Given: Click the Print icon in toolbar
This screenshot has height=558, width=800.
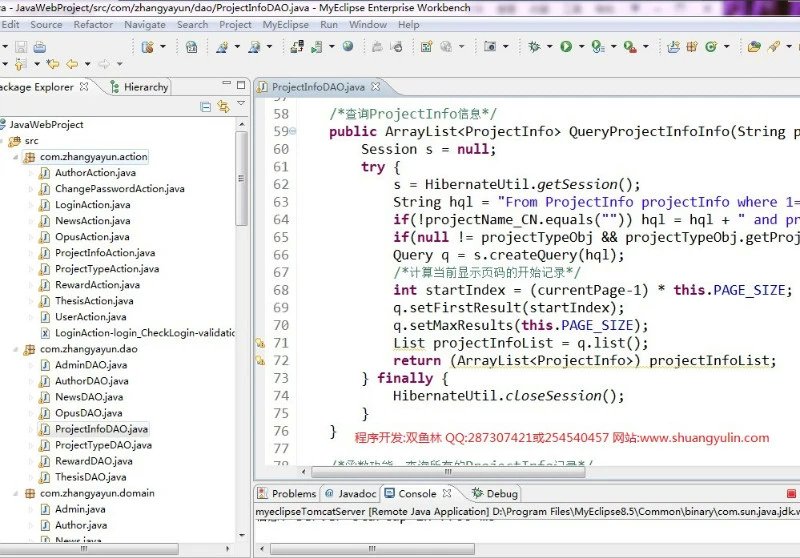Looking at the screenshot, I should click(39, 47).
